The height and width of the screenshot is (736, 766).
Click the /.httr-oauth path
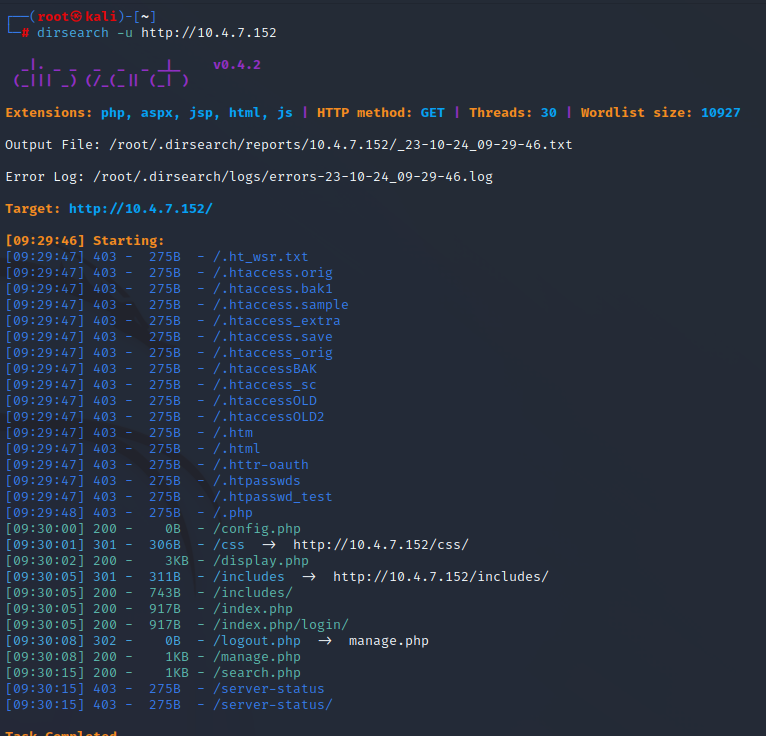[261, 465]
